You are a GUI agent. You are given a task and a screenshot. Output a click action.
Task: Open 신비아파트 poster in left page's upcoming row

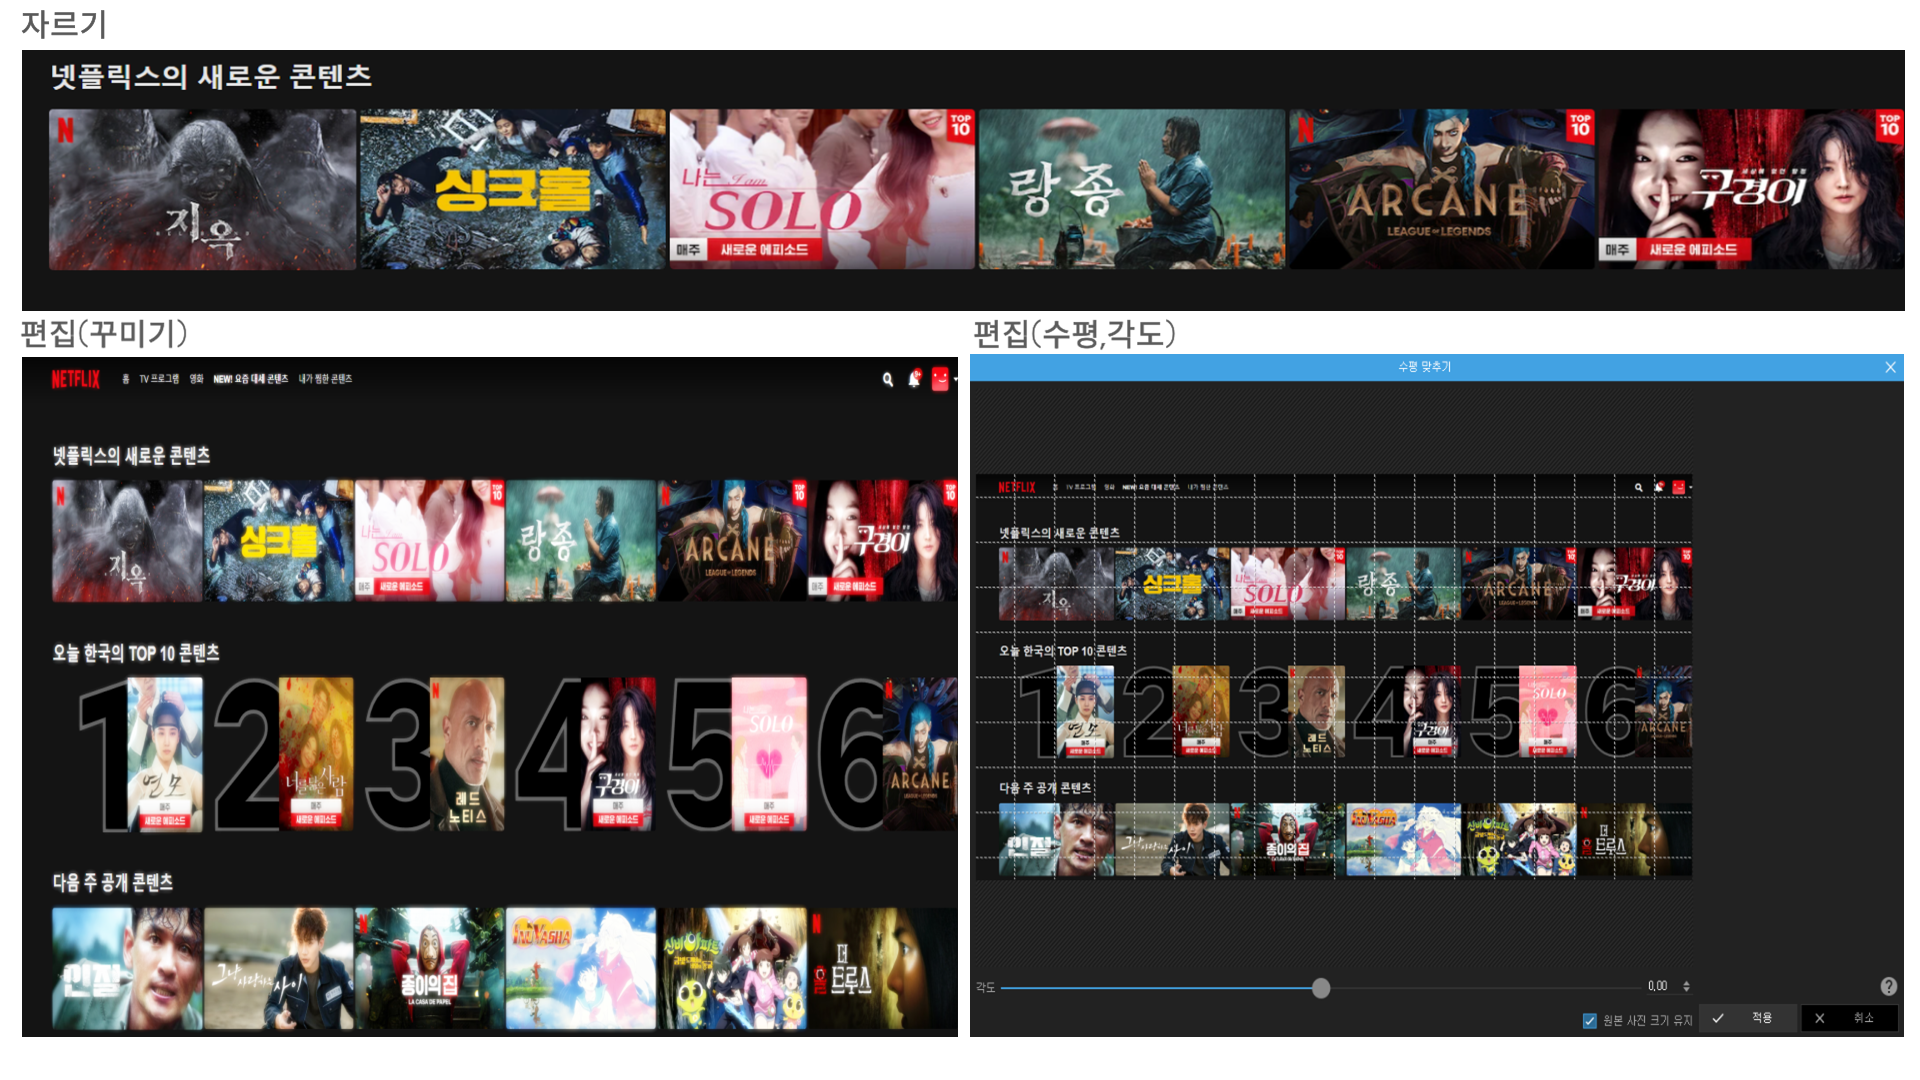[732, 968]
